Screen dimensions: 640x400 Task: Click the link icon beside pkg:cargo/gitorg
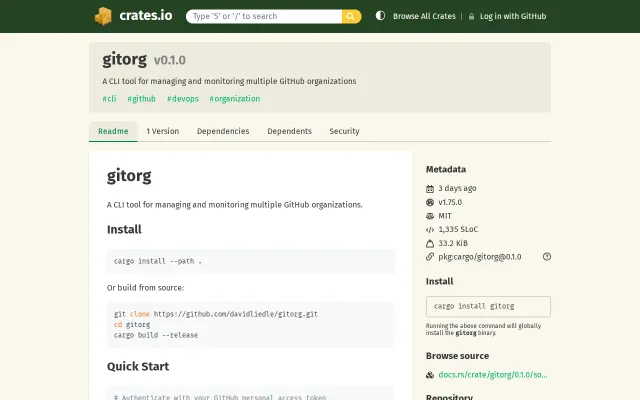(x=430, y=257)
